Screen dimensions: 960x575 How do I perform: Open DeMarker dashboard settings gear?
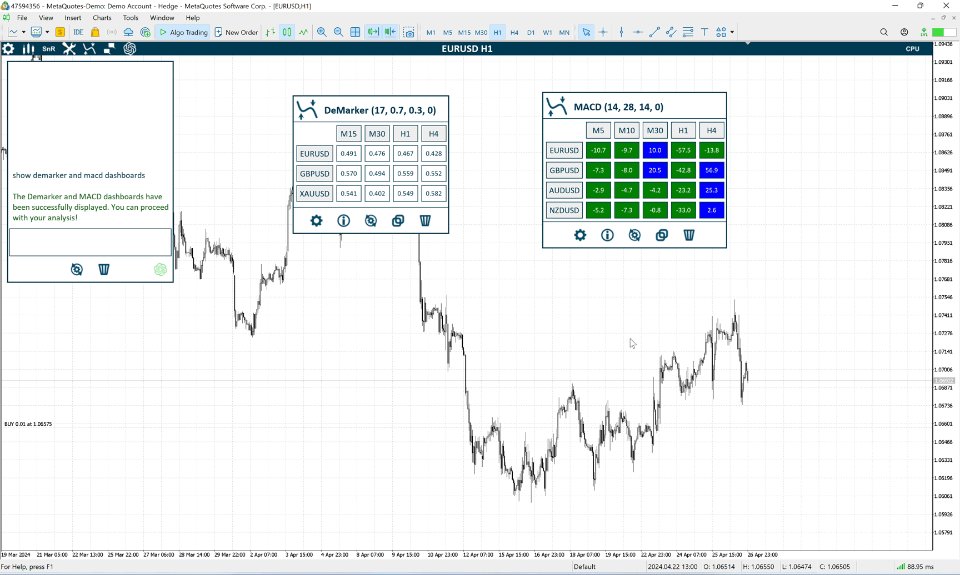point(316,220)
